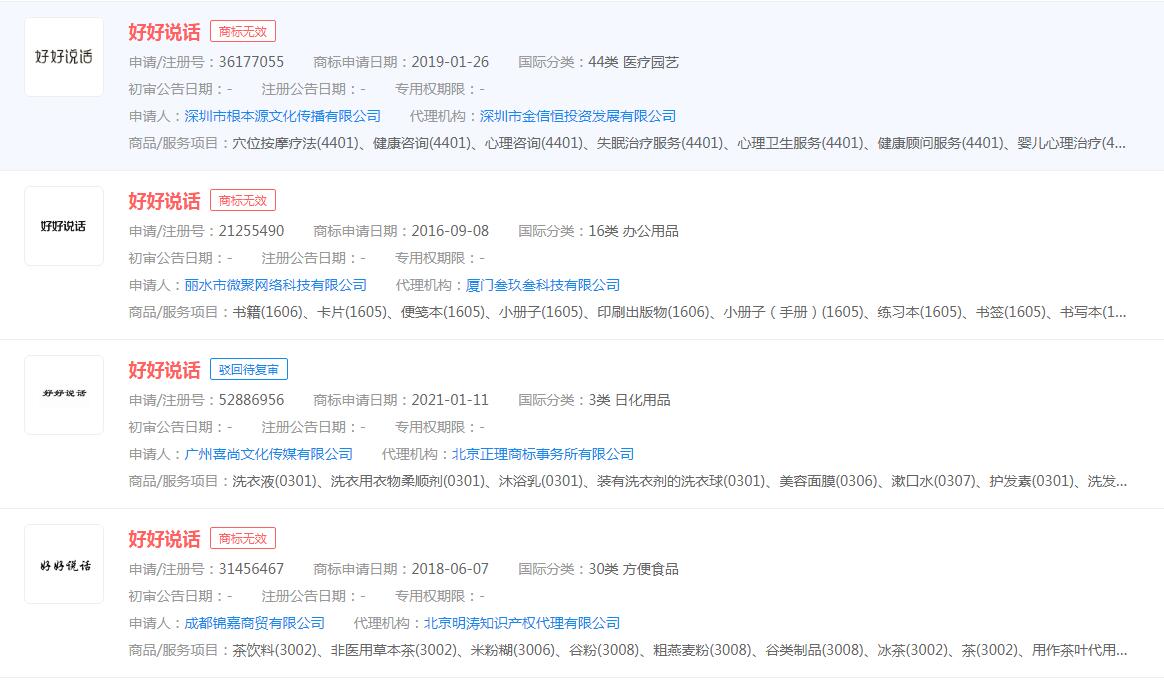This screenshot has width=1164, height=681.
Task: Select registration number 31456467
Action: pyautogui.click(x=251, y=569)
